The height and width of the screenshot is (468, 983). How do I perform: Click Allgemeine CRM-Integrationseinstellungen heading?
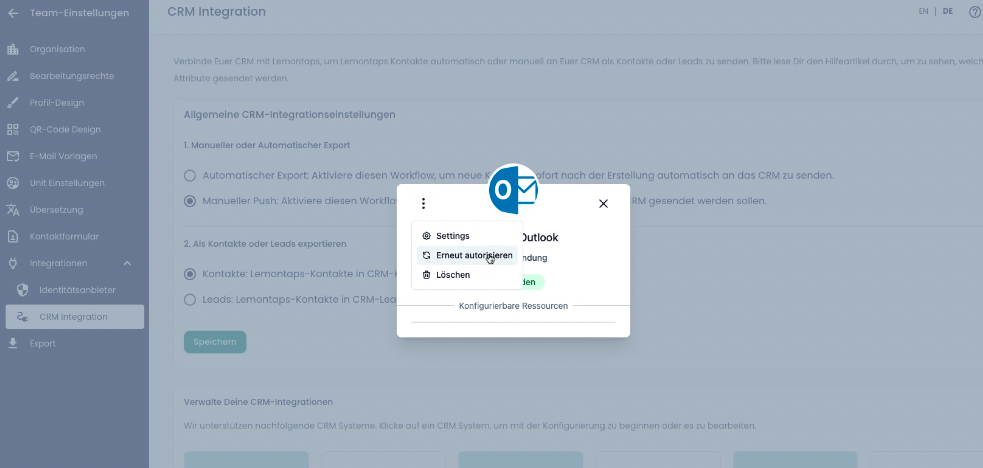(x=290, y=115)
